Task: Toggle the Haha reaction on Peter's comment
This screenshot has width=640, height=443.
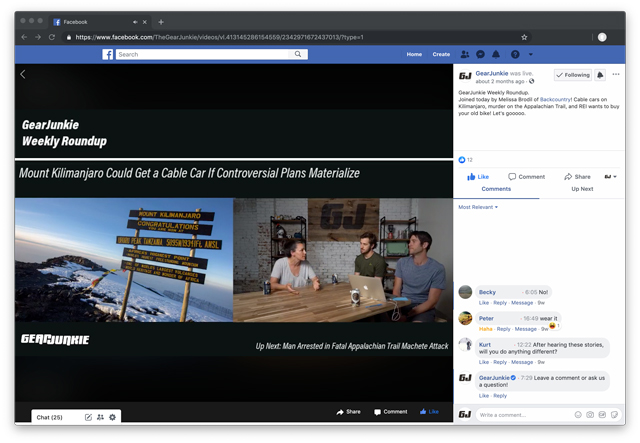Action: (485, 329)
